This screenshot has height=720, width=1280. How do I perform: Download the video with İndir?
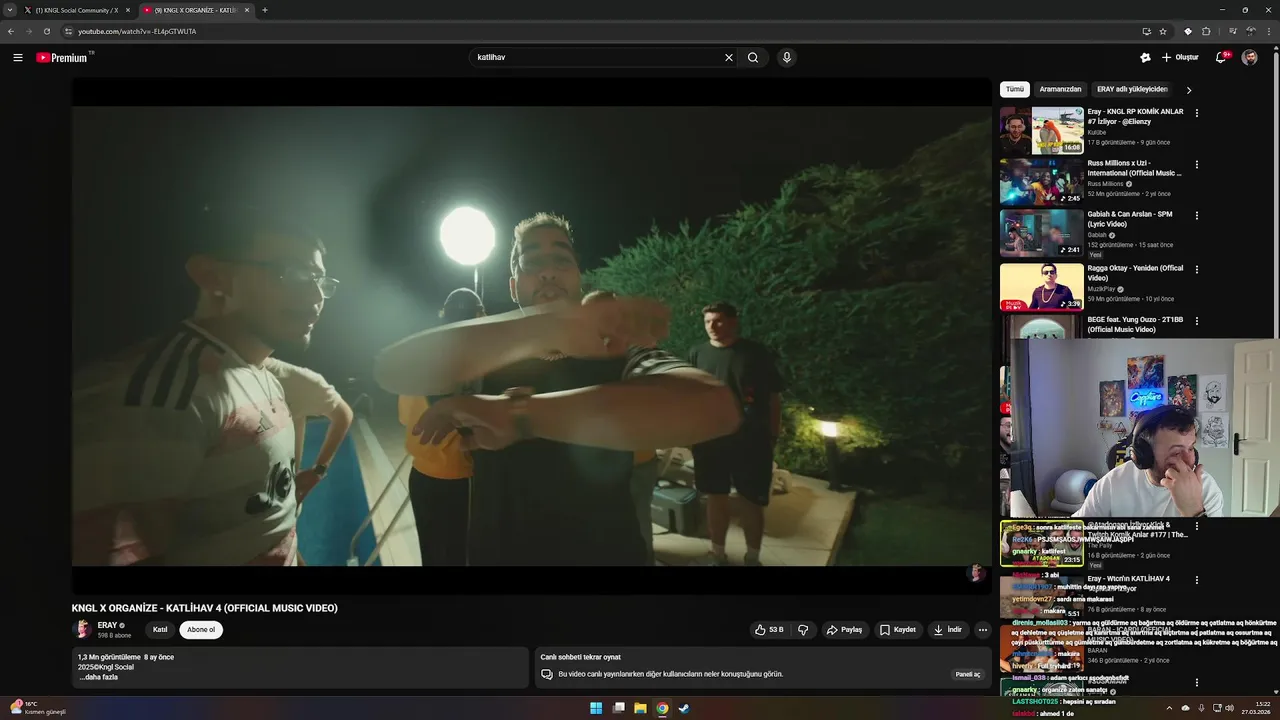click(948, 630)
